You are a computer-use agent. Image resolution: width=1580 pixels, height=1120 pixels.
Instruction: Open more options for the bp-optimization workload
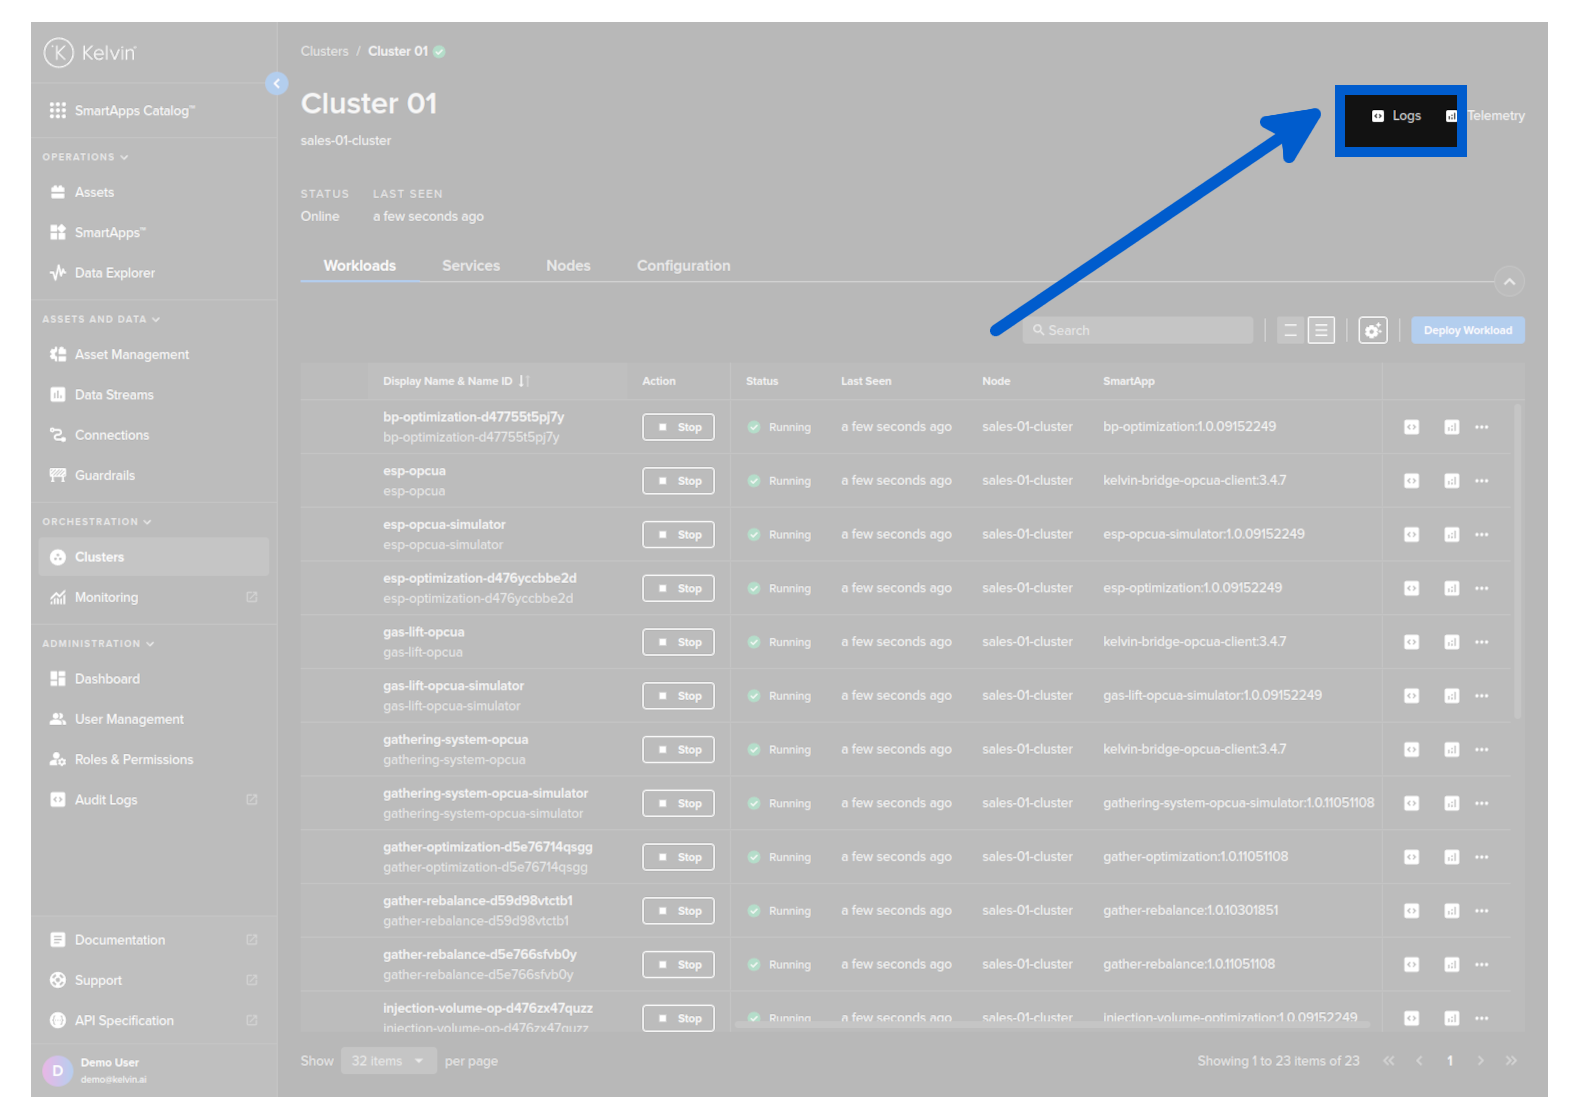1481,427
